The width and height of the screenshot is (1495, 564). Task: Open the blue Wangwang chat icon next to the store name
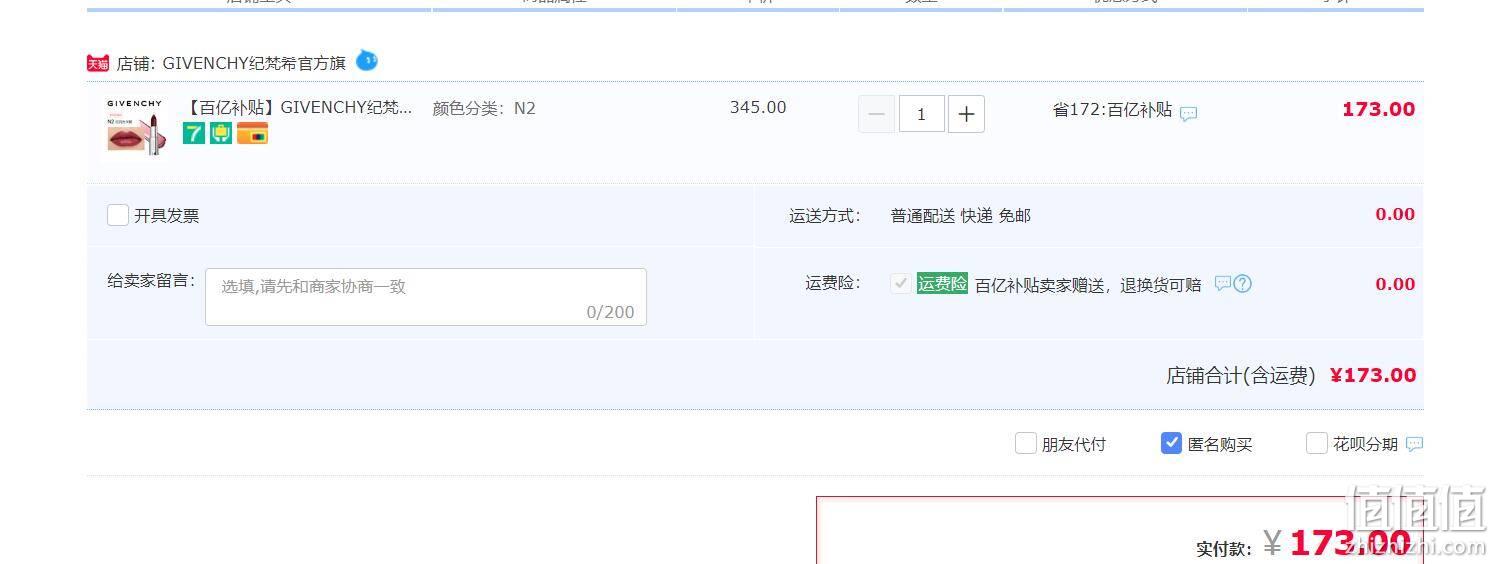[x=367, y=61]
